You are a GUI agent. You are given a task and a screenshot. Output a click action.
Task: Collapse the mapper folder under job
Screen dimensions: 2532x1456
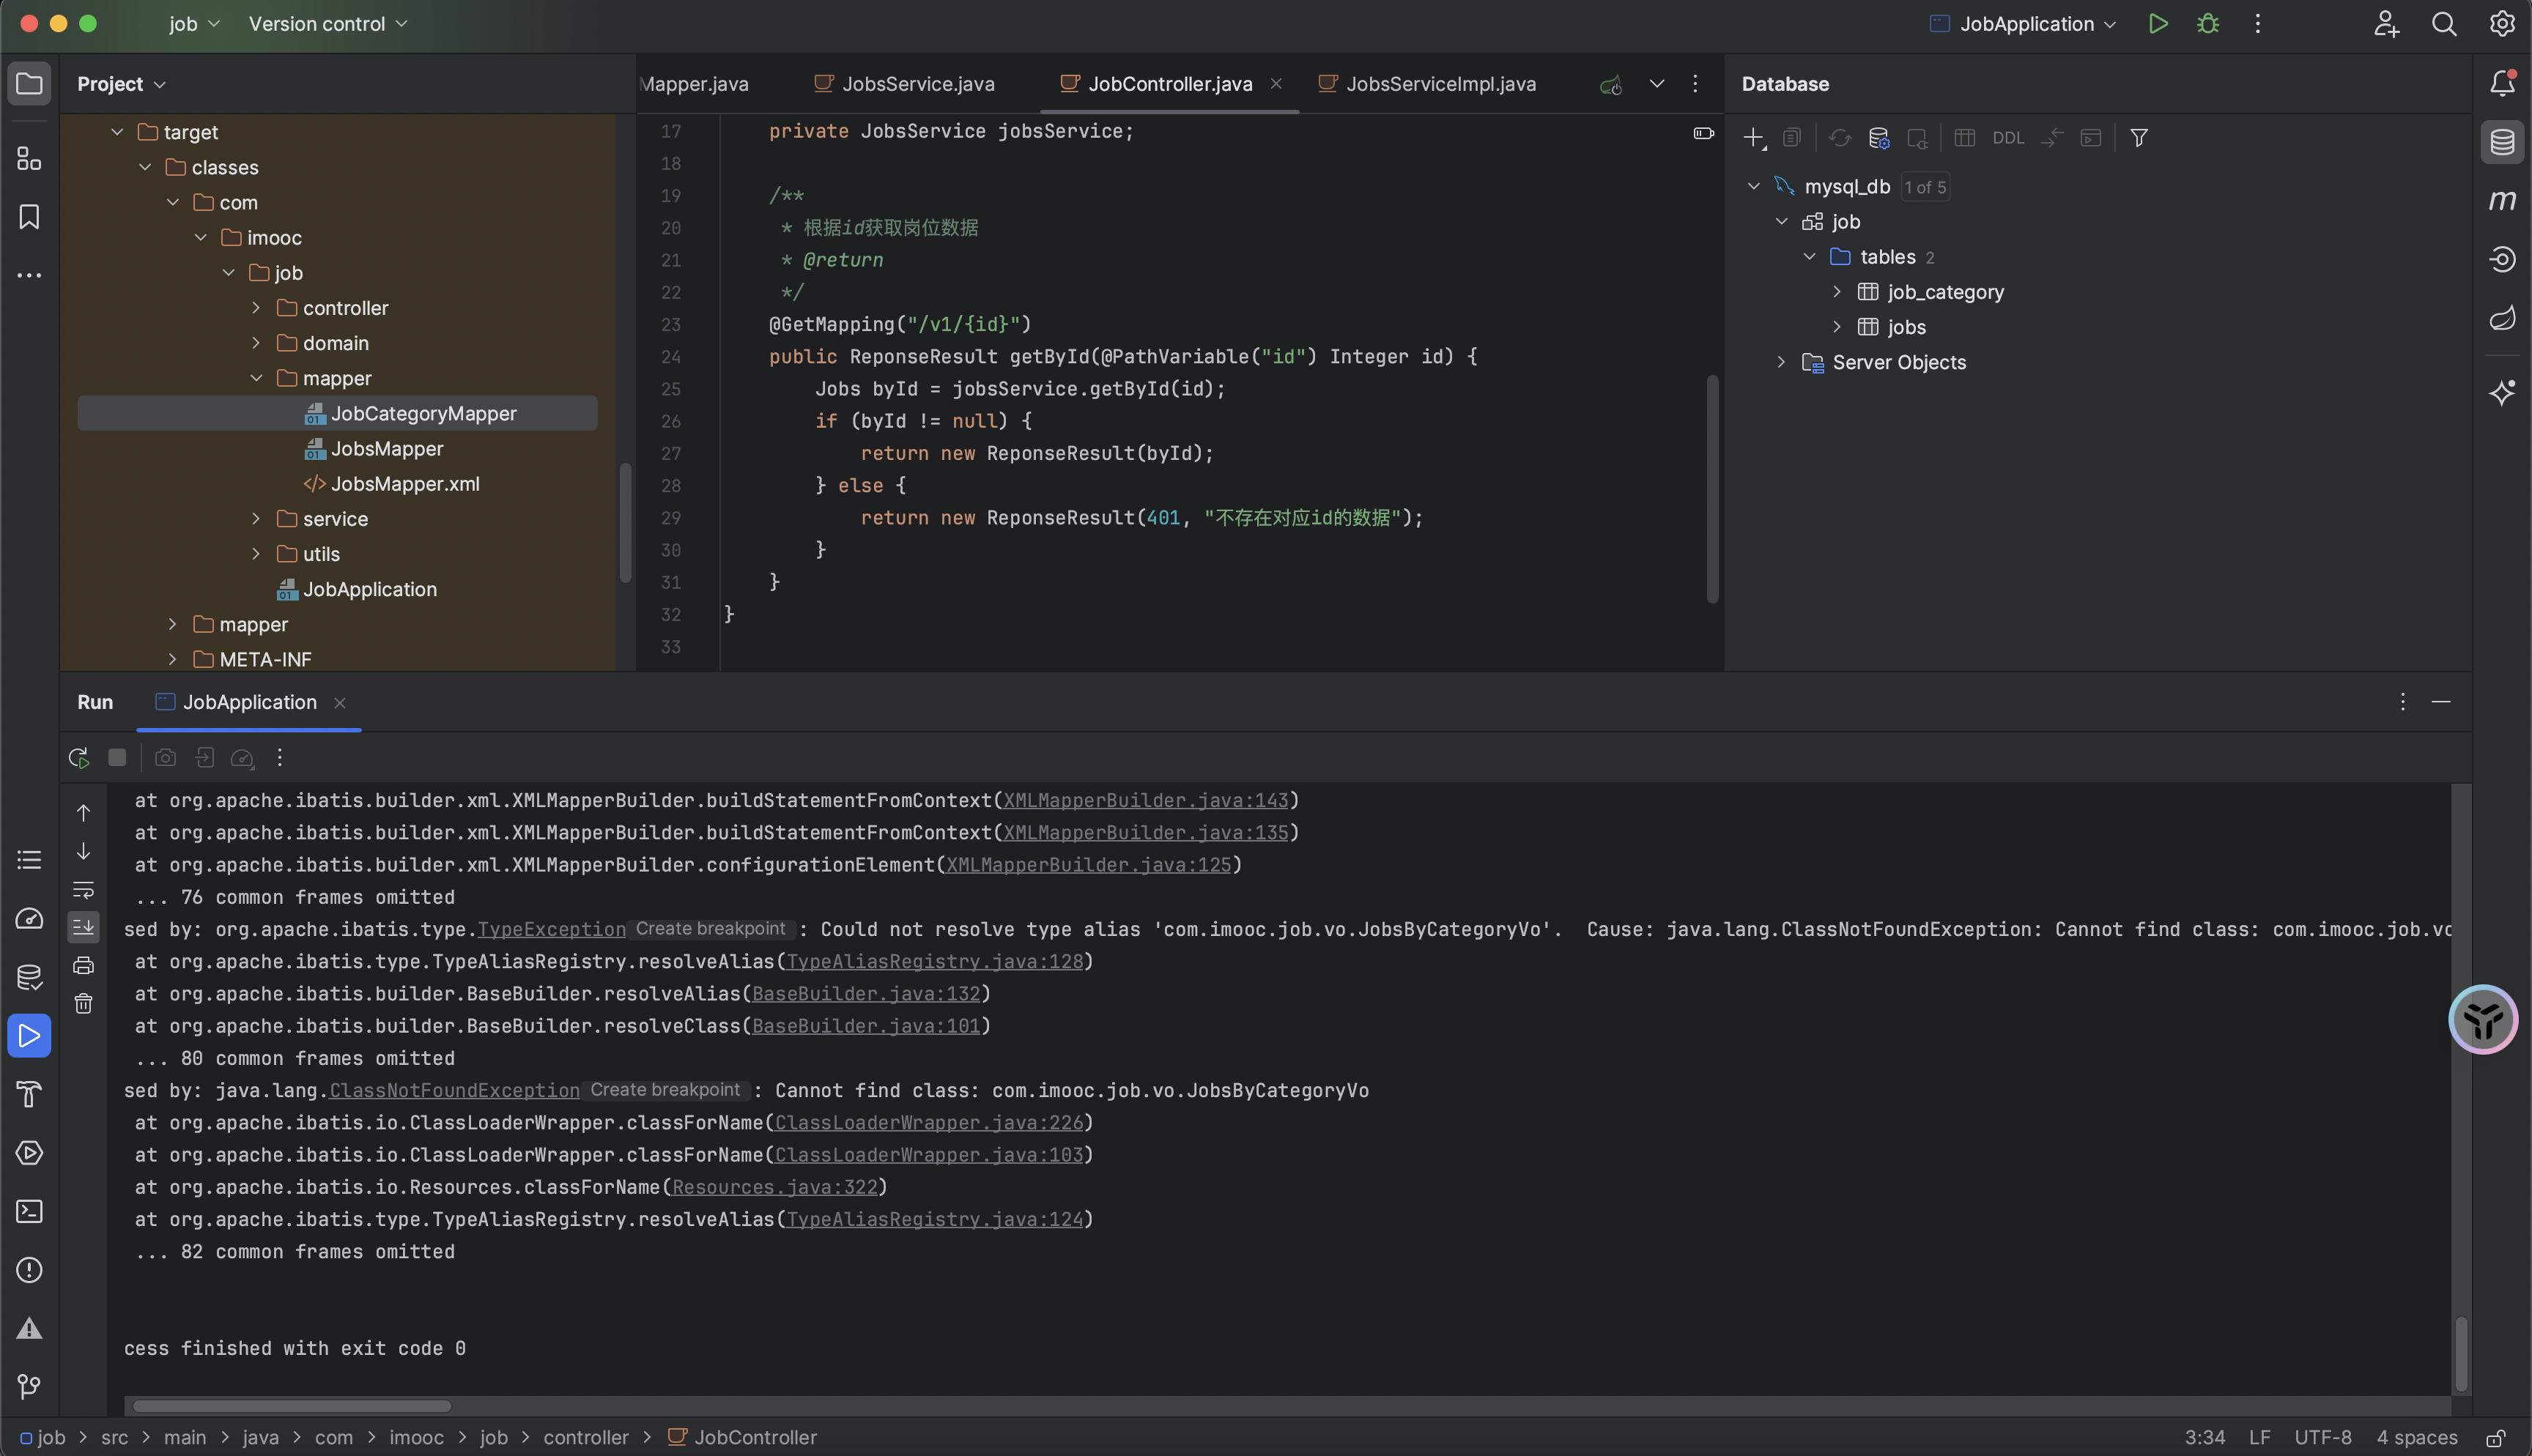[x=256, y=378]
